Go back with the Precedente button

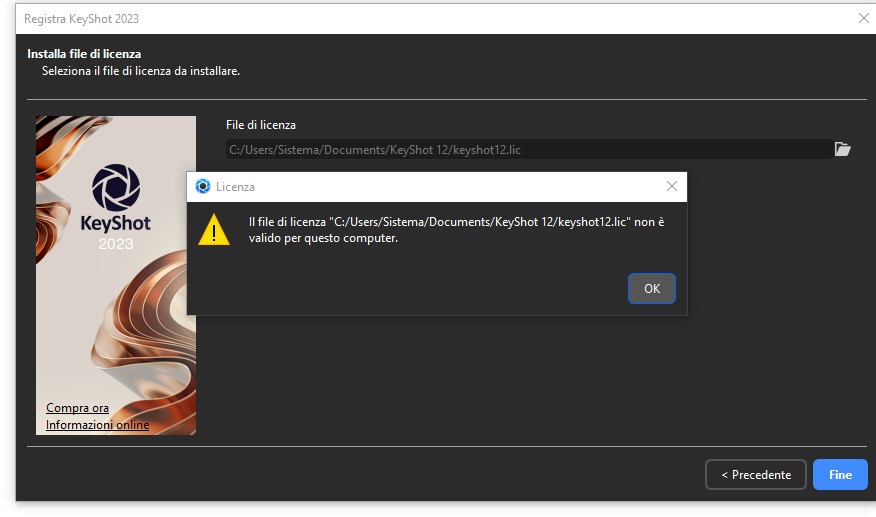click(x=755, y=475)
